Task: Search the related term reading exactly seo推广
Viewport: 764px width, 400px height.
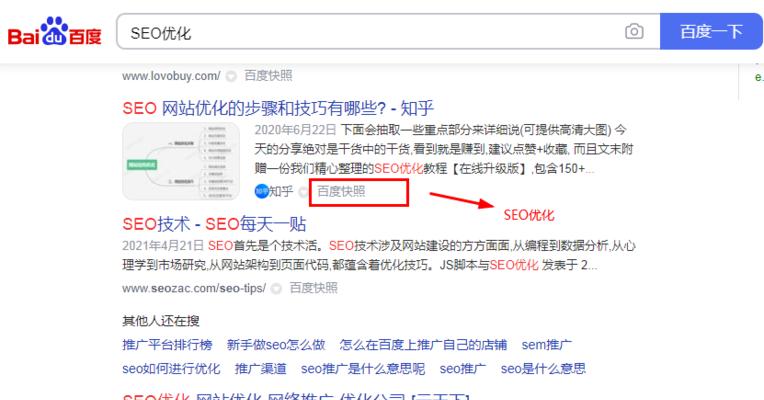Action: tap(463, 369)
